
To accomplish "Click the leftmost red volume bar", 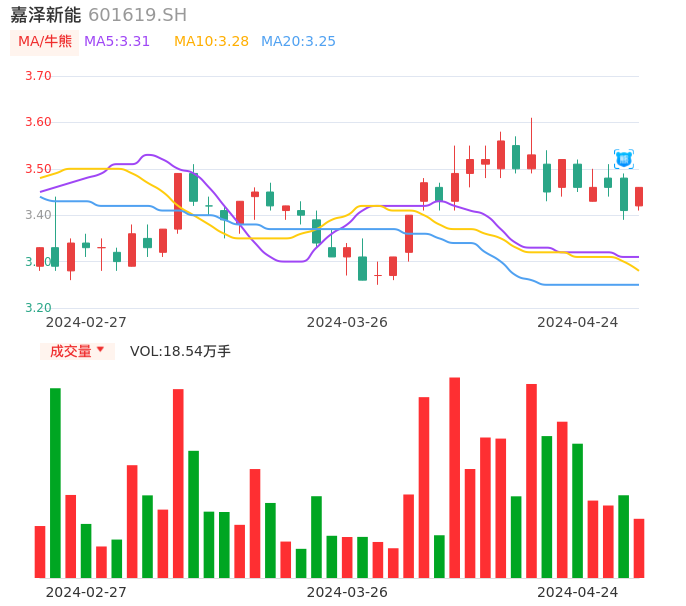I will pos(40,551).
